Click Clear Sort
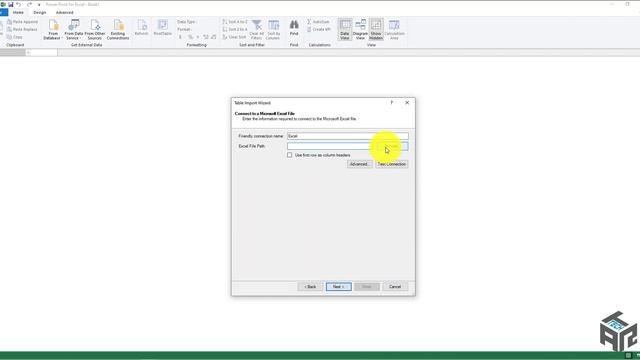Screen dimensions: 640x360 (x=234, y=37)
